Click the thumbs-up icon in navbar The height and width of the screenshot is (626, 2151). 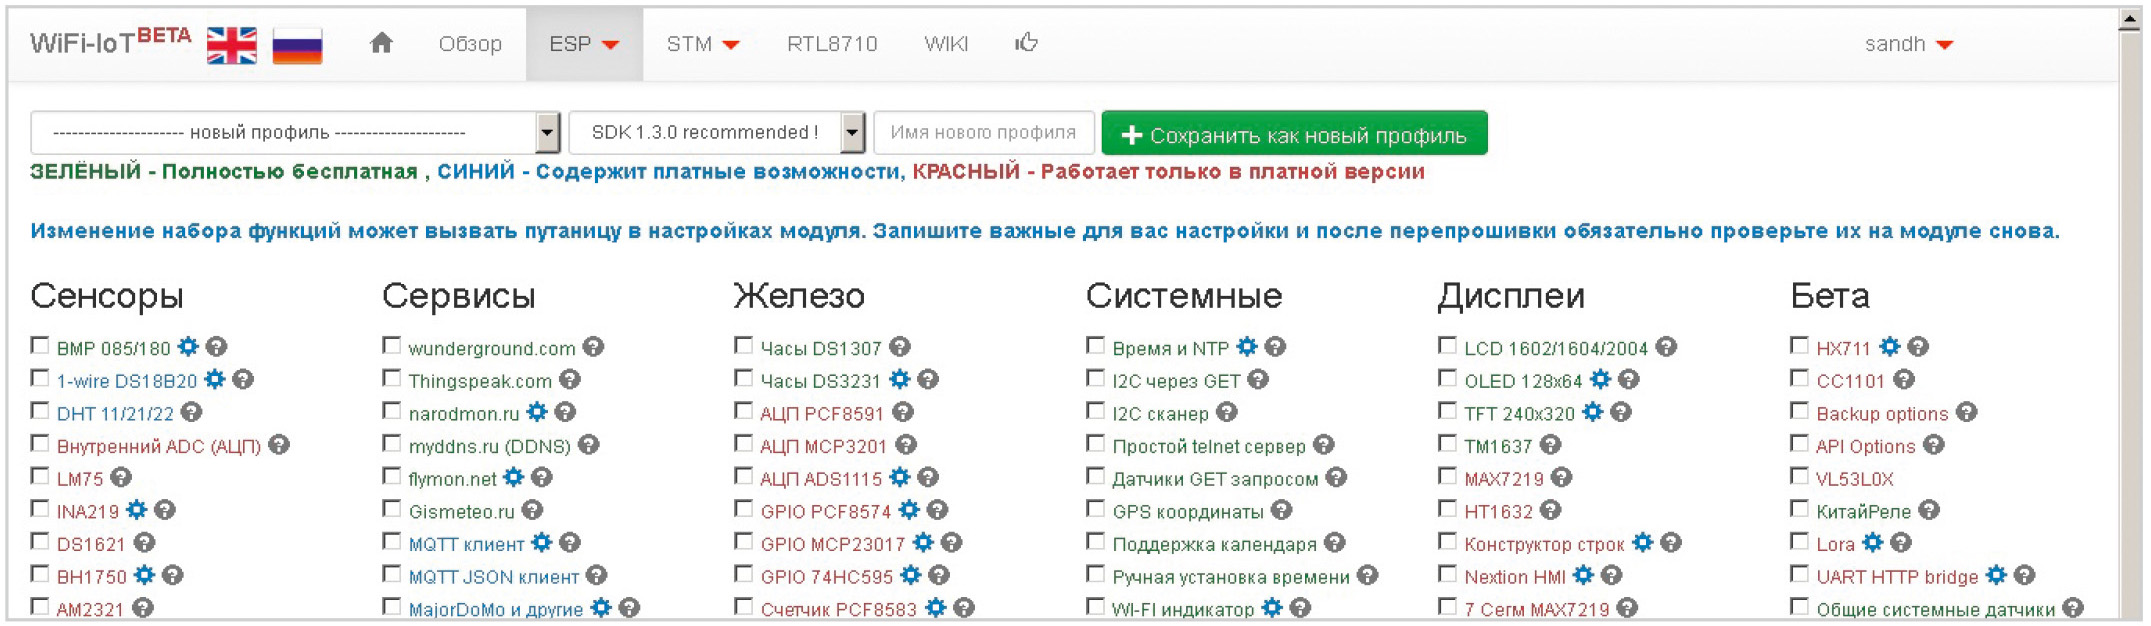click(1026, 43)
